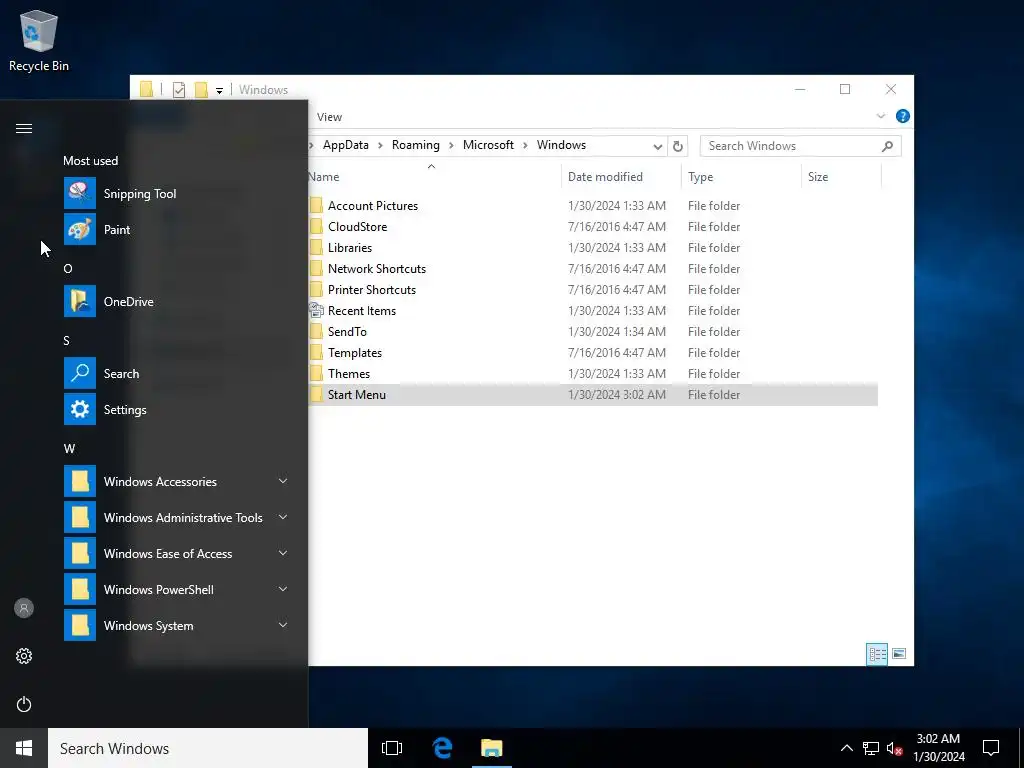Expand the Windows PowerShell chevron
Viewport: 1024px width, 768px height.
point(283,589)
